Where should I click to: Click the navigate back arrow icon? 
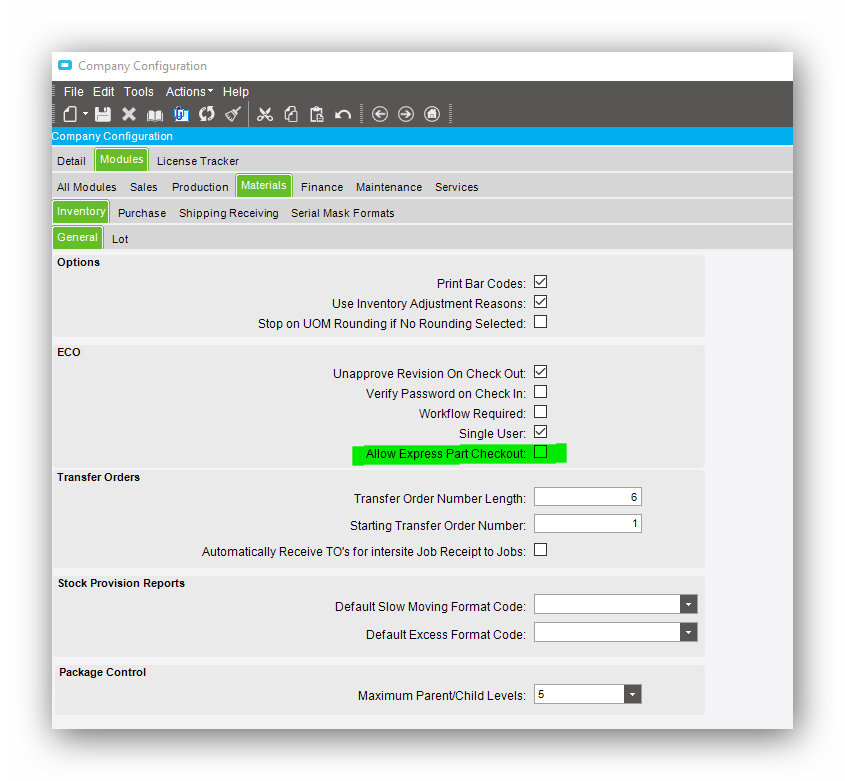click(380, 114)
